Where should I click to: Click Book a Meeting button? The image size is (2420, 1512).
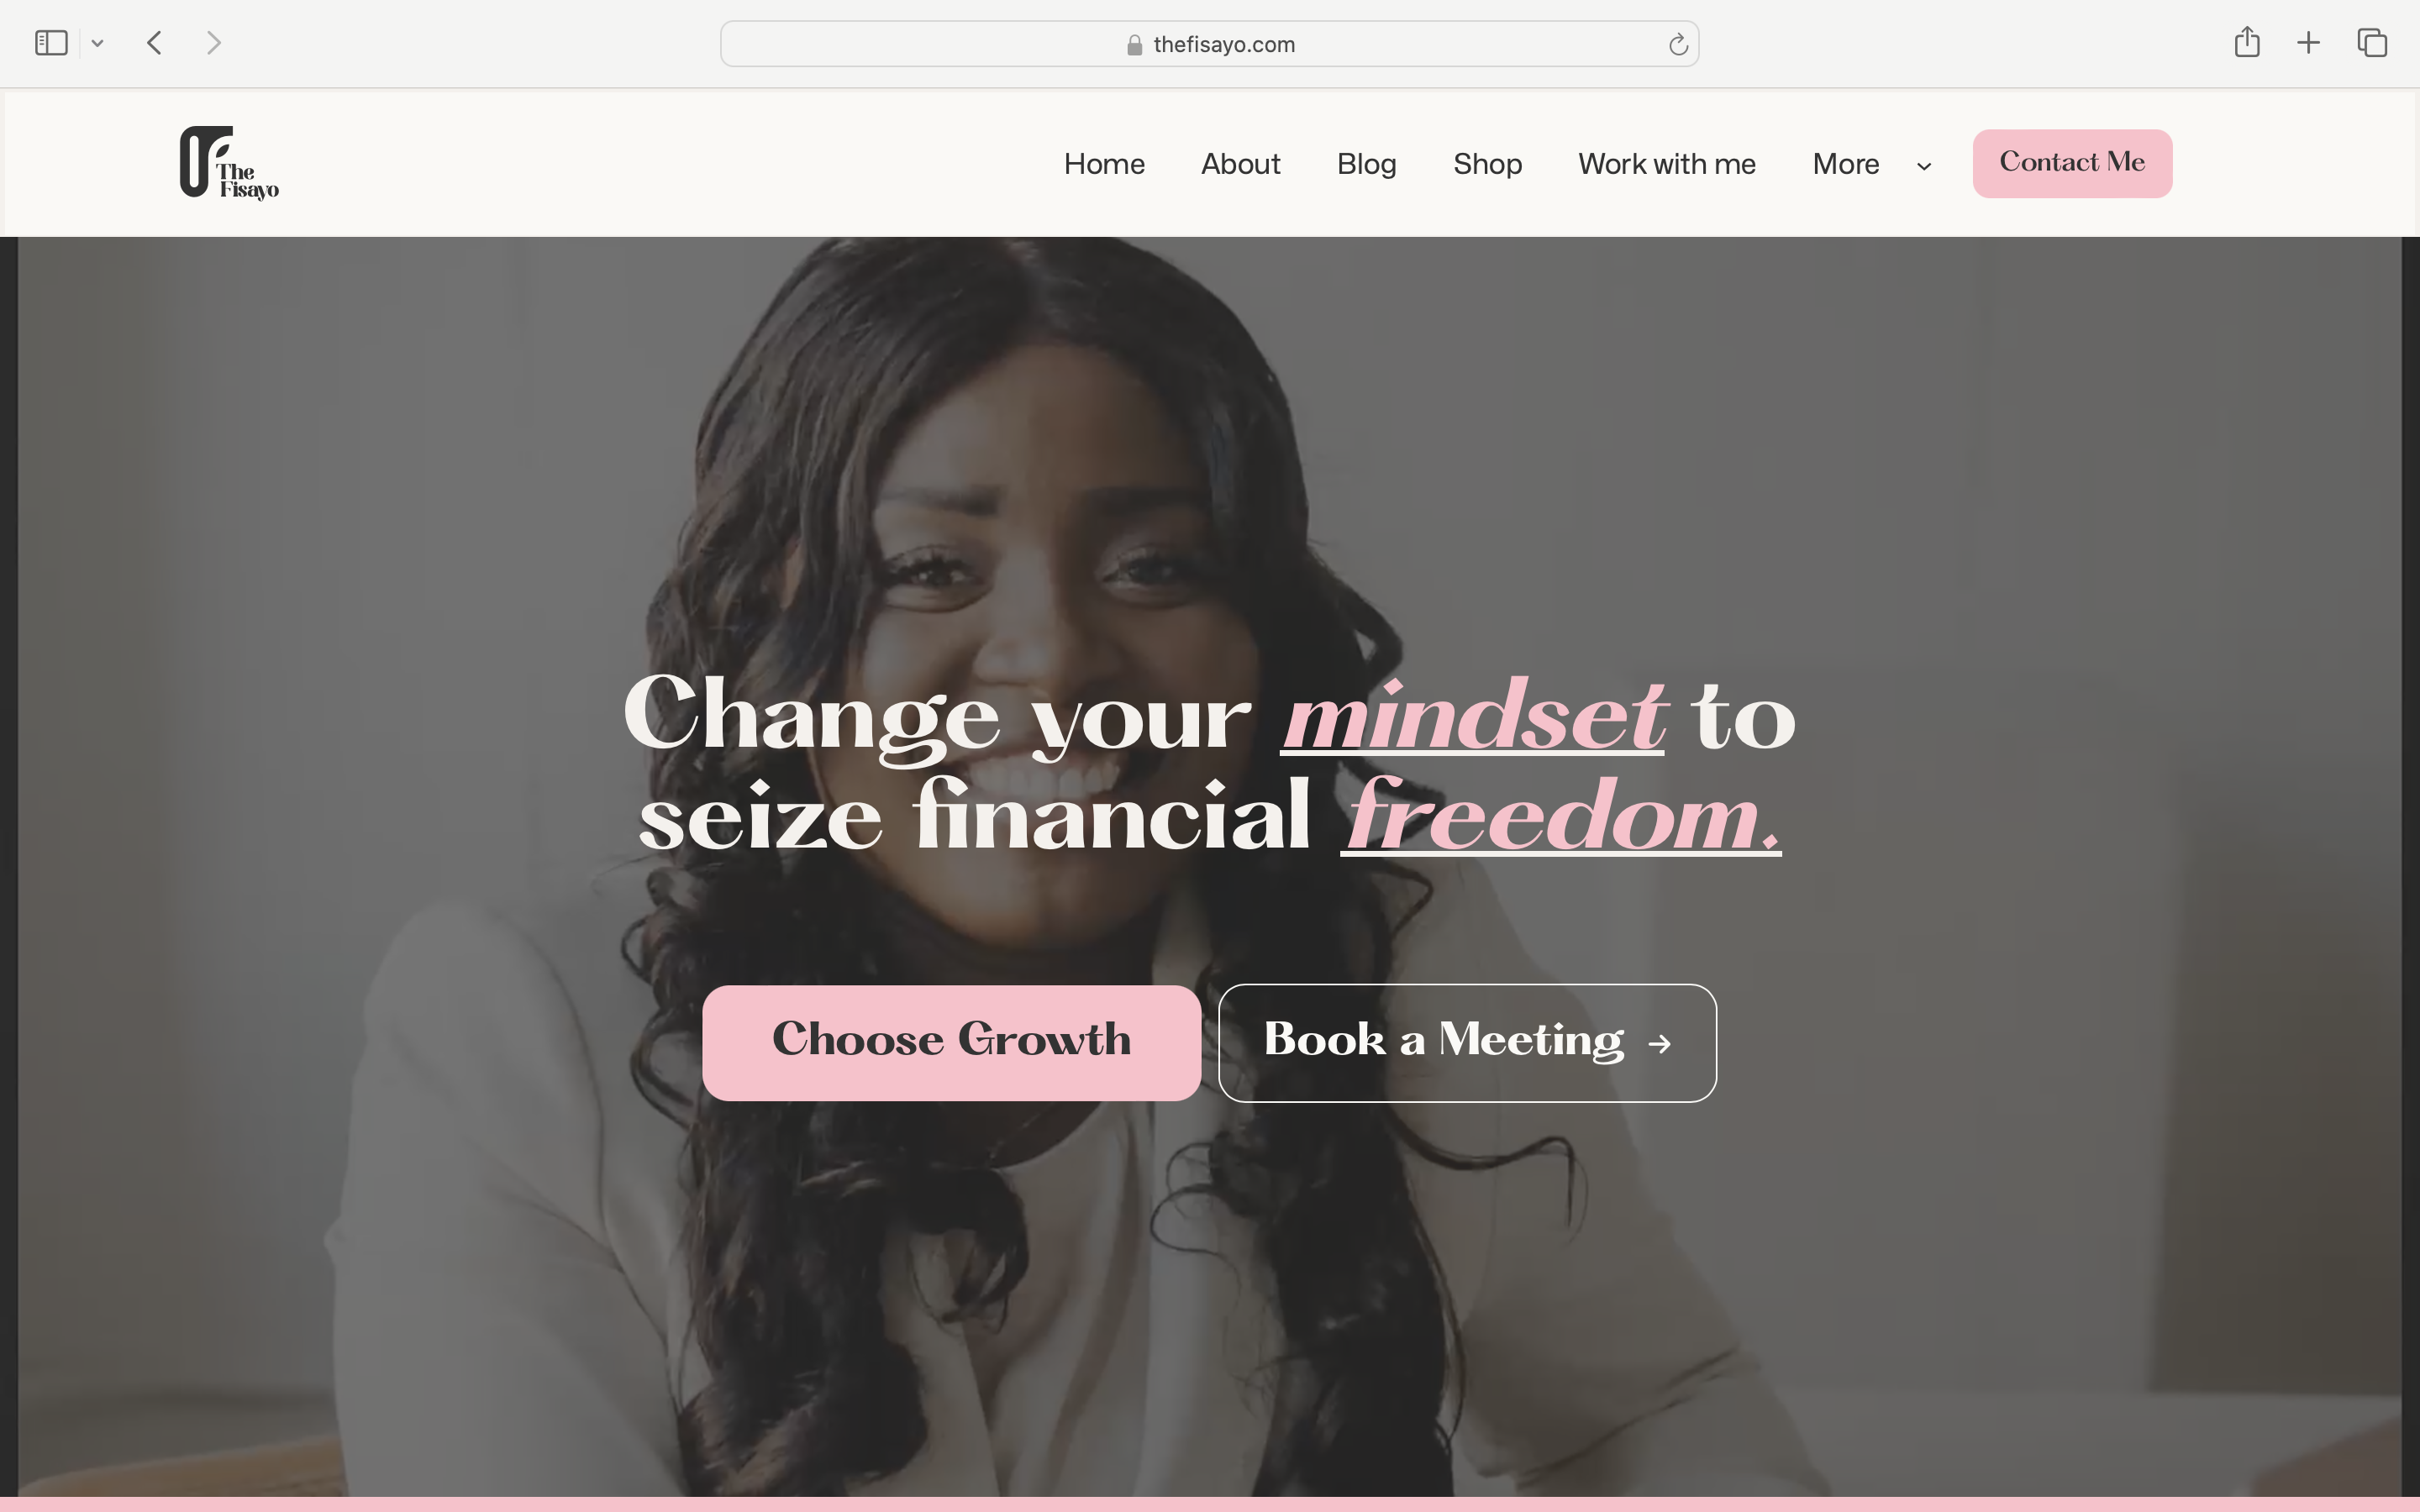coord(1467,1042)
